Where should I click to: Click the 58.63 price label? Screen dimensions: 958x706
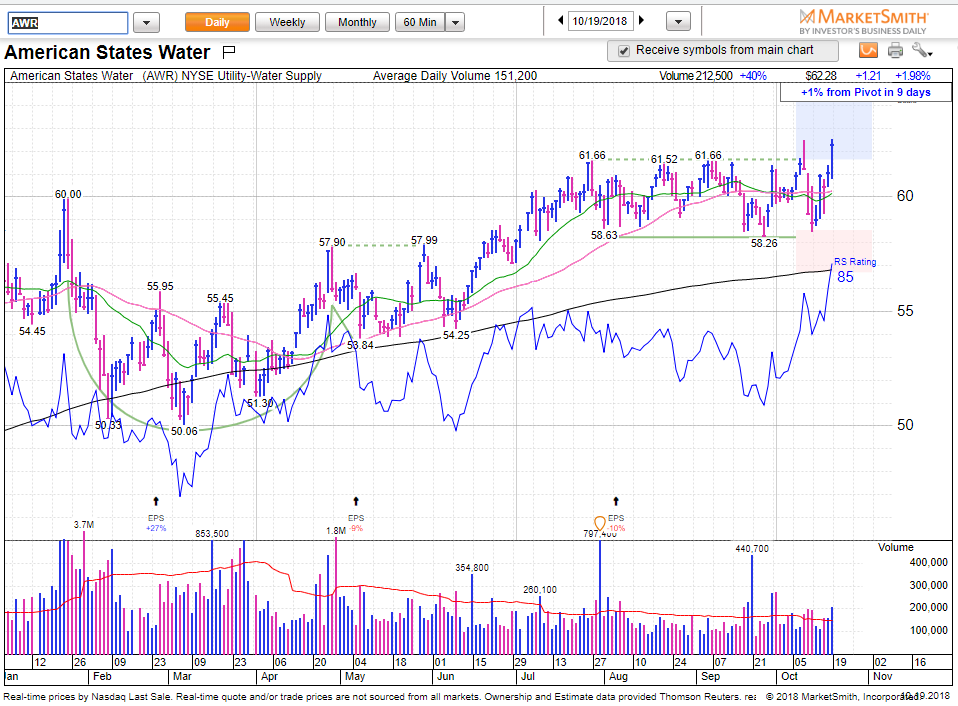[x=604, y=235]
